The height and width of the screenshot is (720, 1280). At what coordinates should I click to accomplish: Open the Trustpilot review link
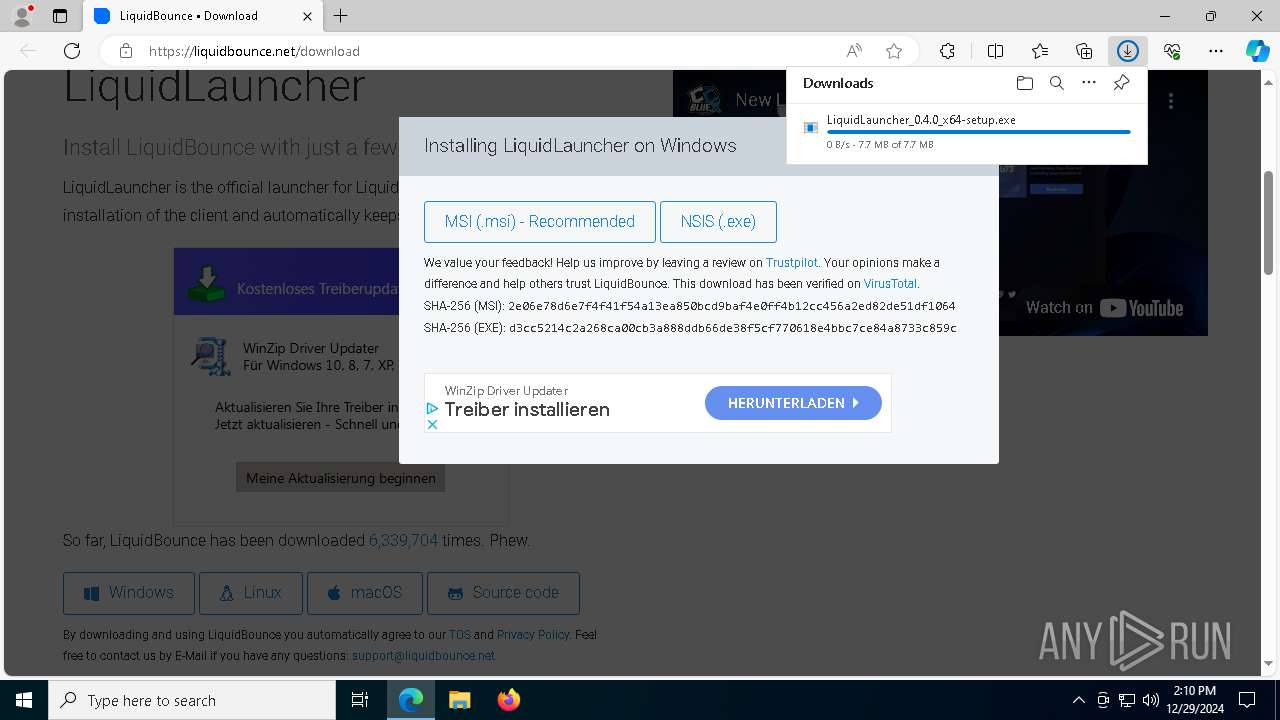[x=792, y=263]
